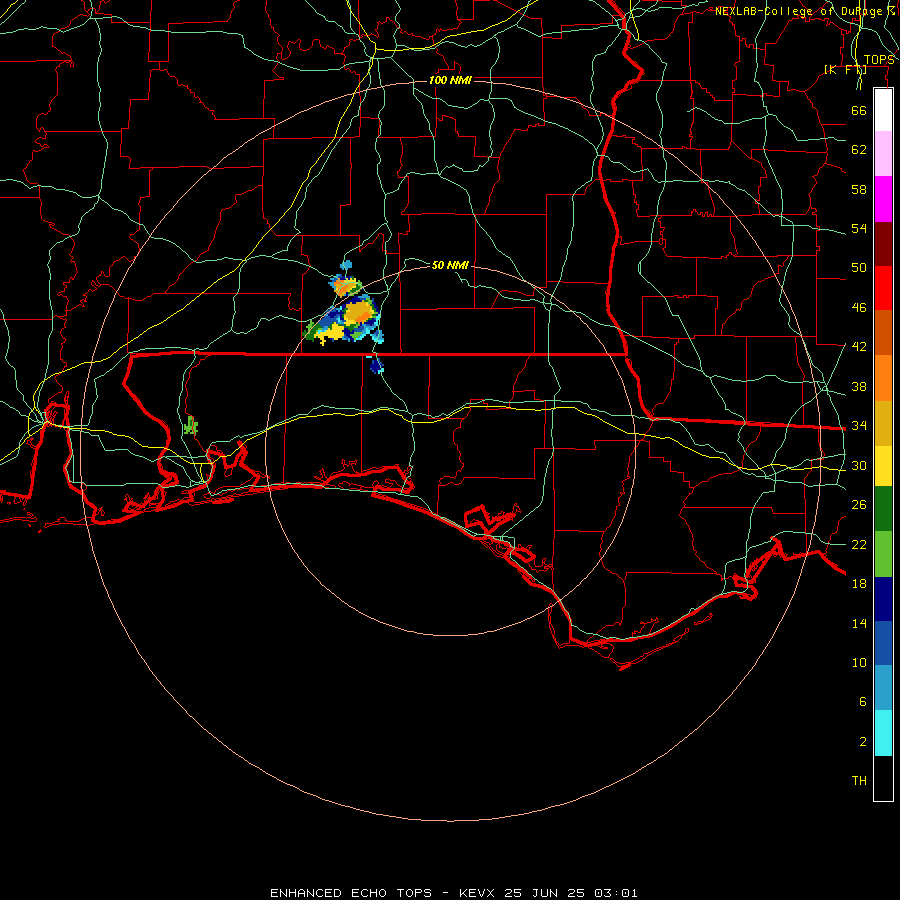Click the '100 NMI' range ring label
The image size is (900, 900).
coord(450,80)
